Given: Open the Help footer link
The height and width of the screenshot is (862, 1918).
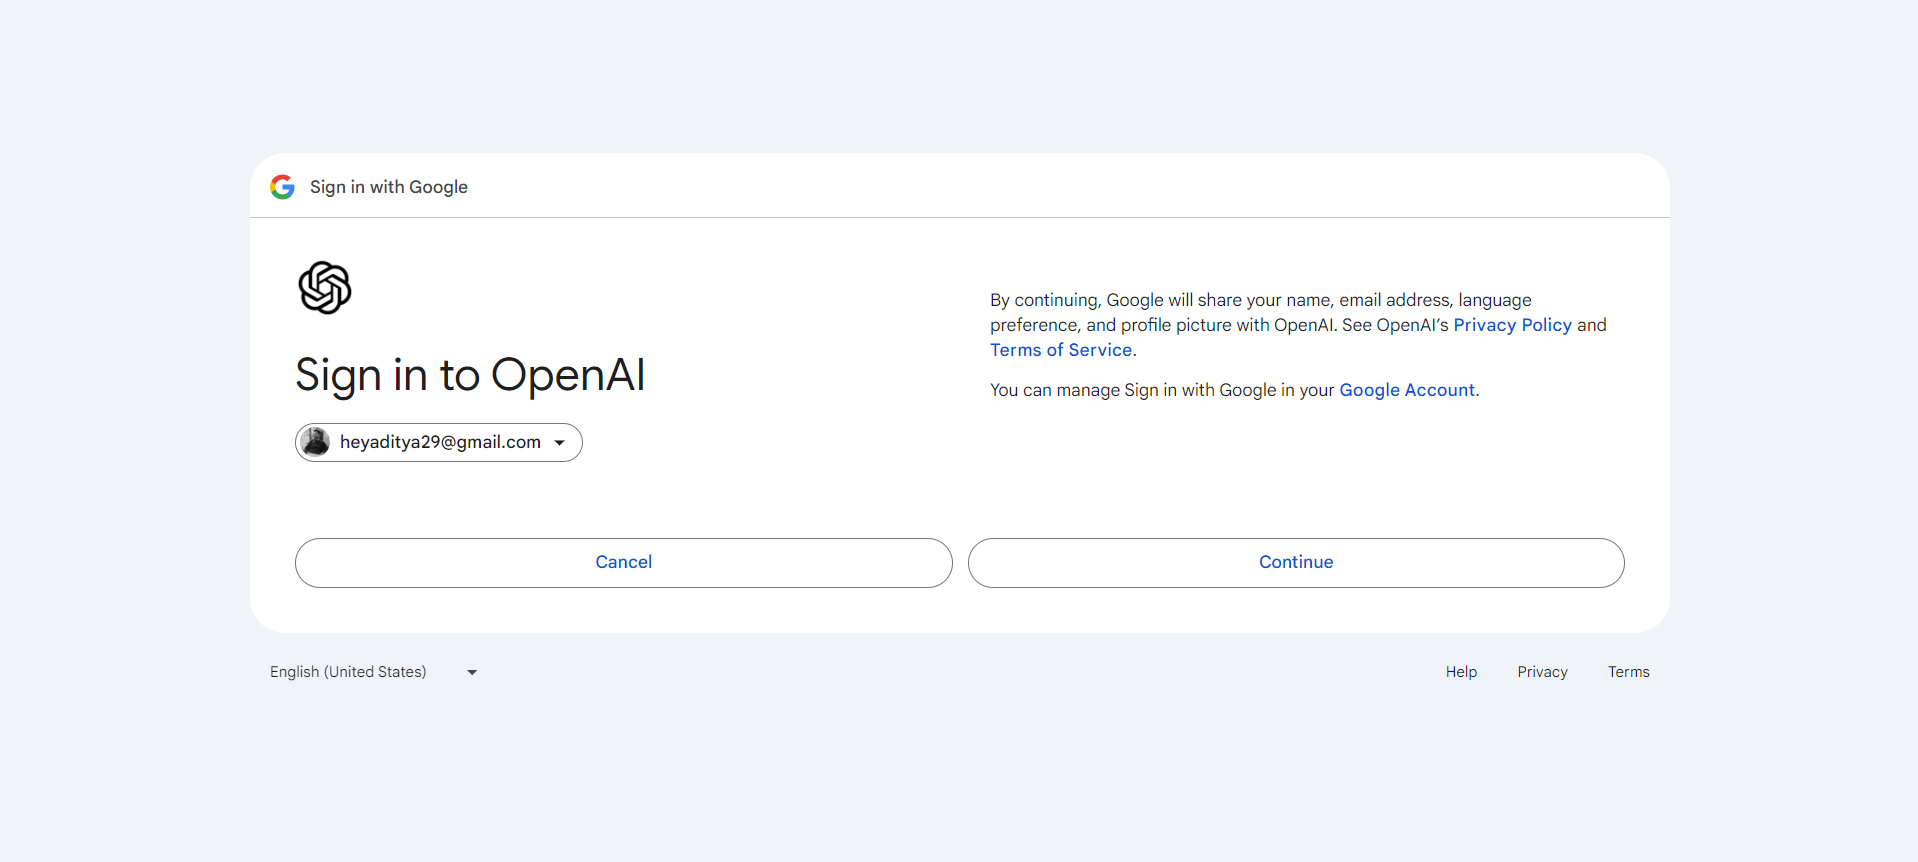Looking at the screenshot, I should pyautogui.click(x=1461, y=672).
